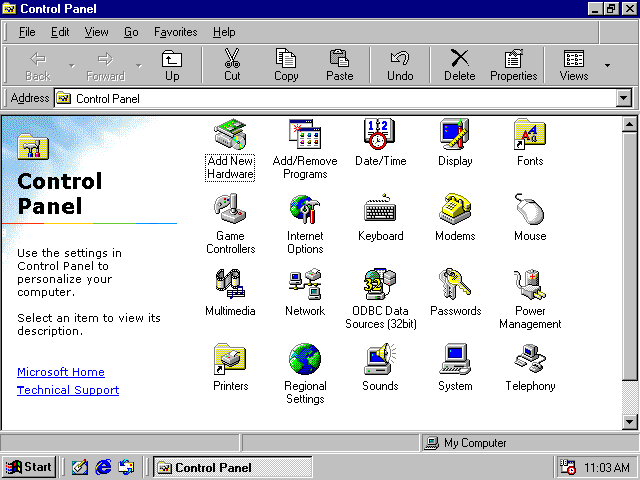Select the Sounds icon
The height and width of the screenshot is (480, 640).
tap(380, 359)
